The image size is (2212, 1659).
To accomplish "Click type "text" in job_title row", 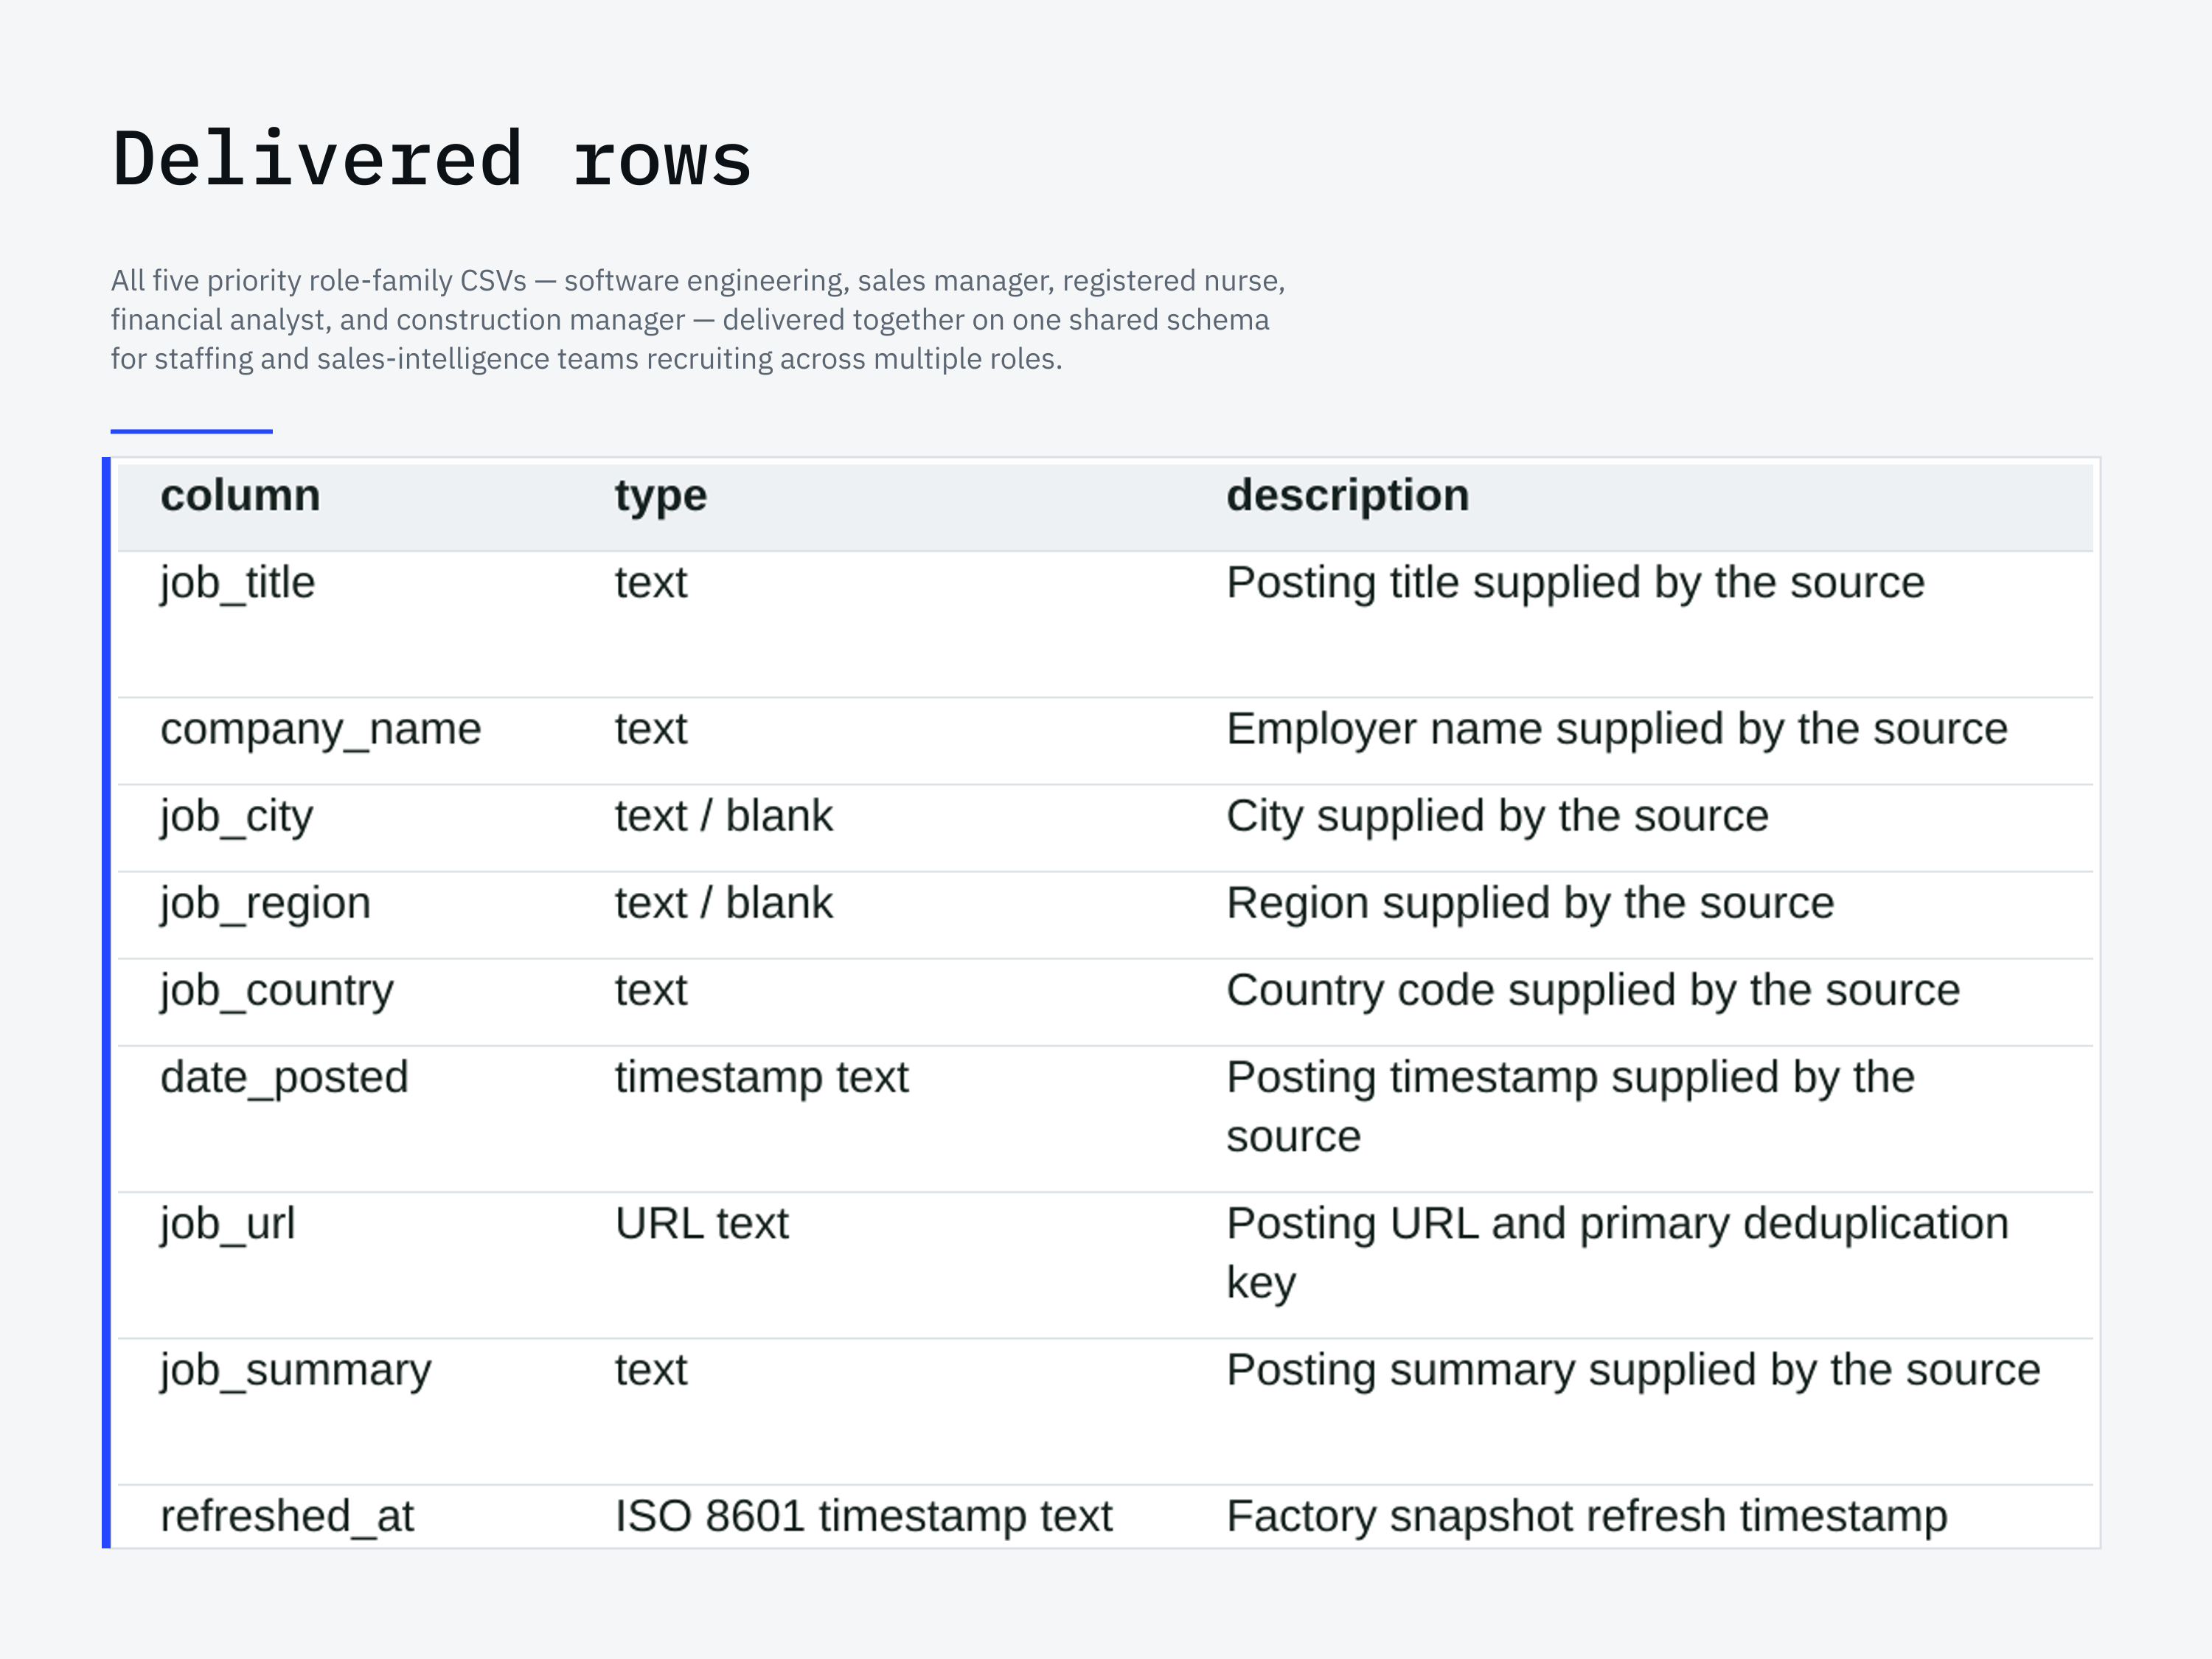I will point(650,583).
